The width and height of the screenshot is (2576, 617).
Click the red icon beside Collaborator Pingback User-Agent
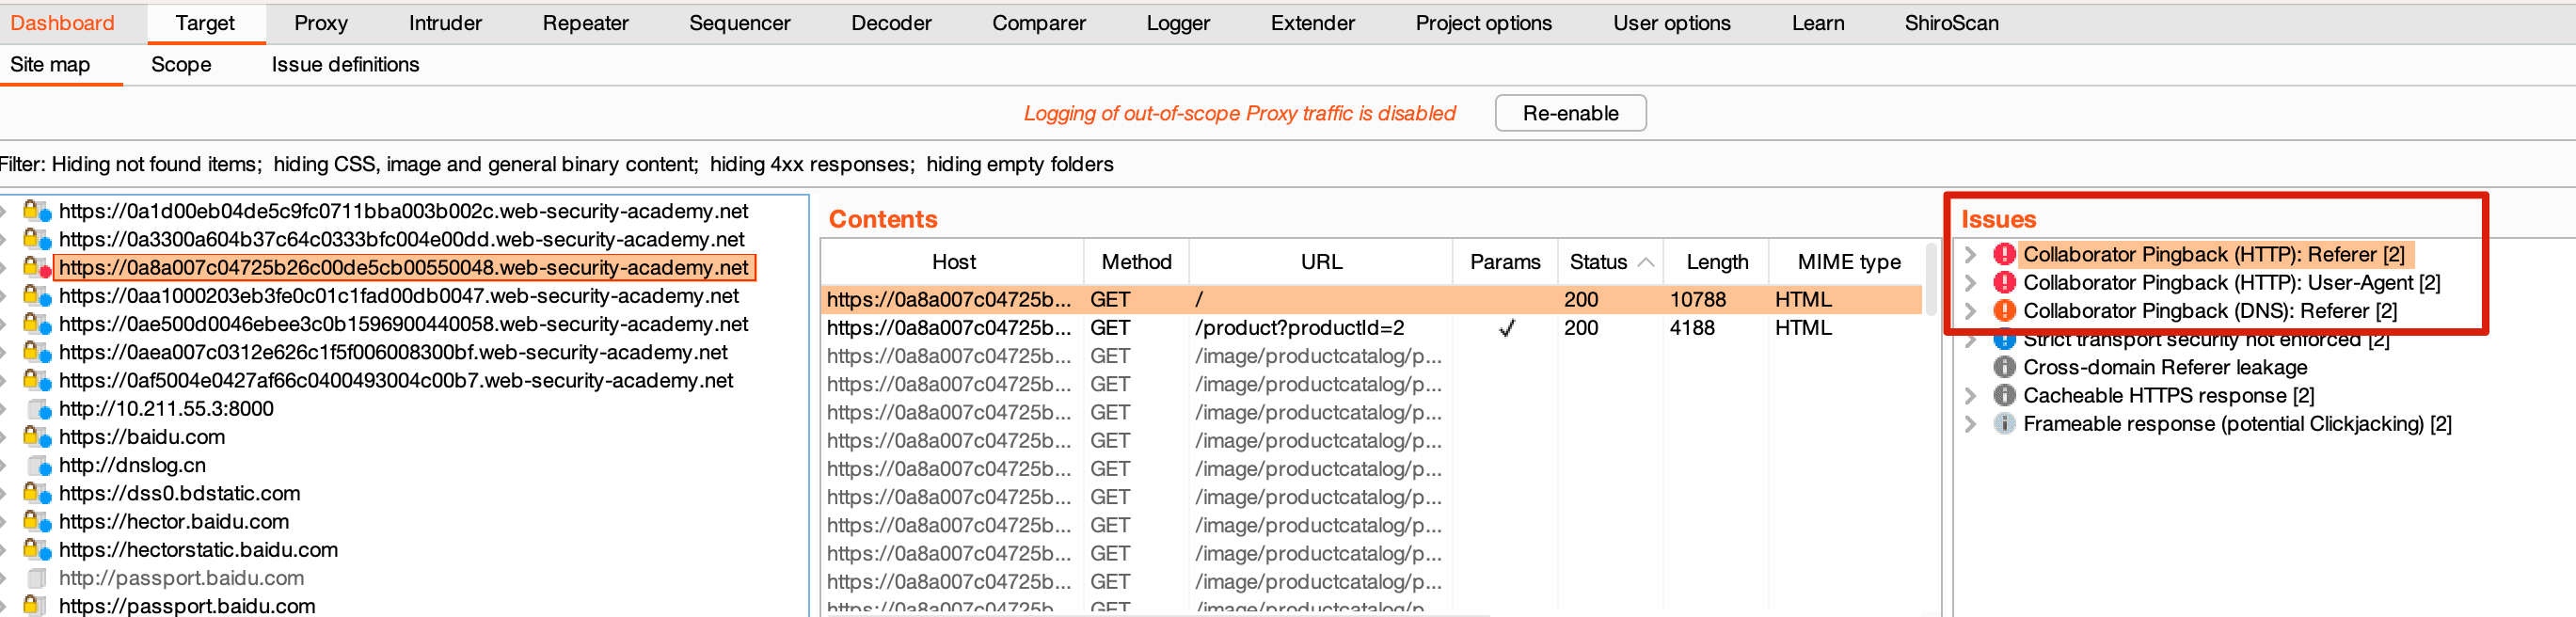(2004, 283)
